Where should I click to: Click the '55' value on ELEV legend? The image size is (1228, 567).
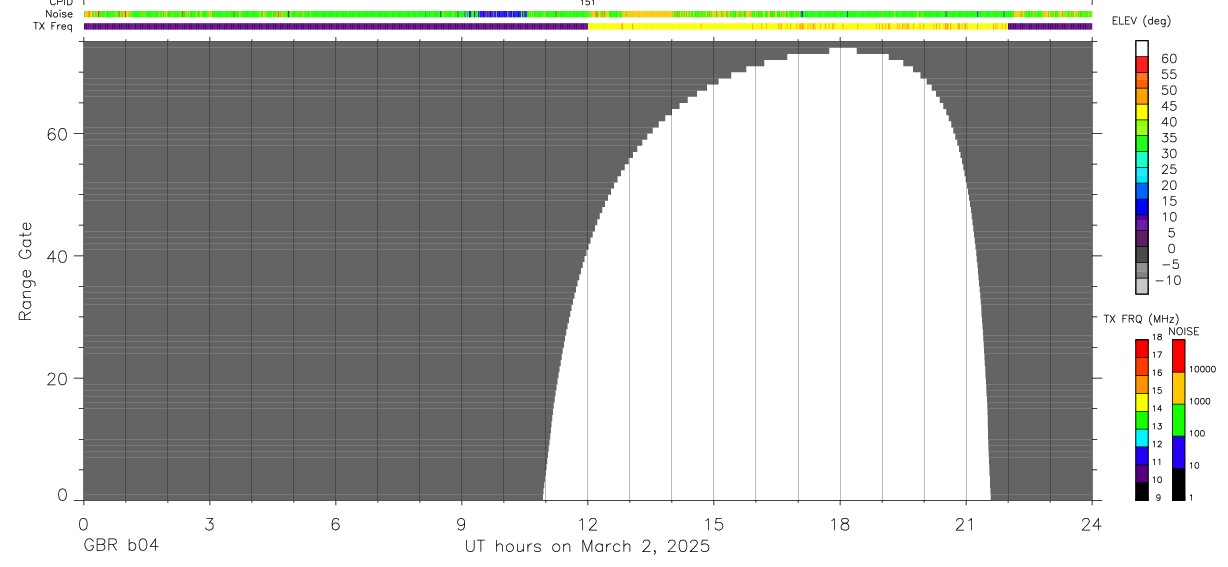1168,74
